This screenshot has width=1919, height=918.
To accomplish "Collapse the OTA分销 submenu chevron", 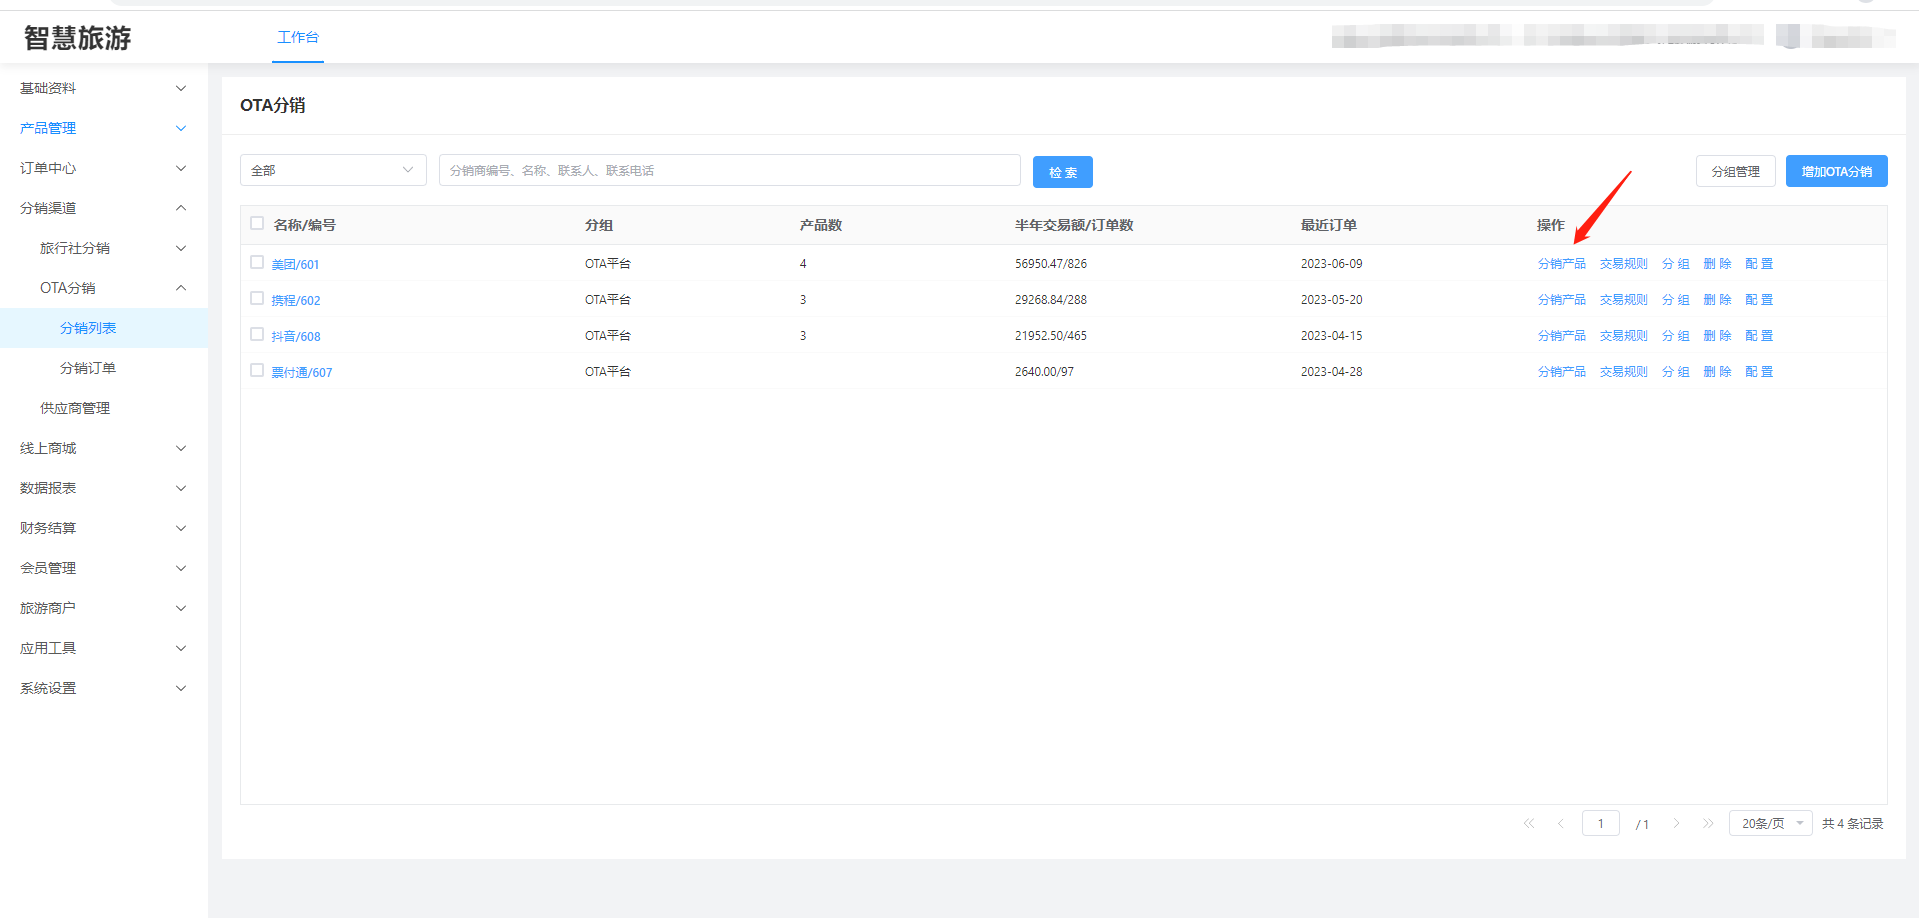I will coord(181,288).
